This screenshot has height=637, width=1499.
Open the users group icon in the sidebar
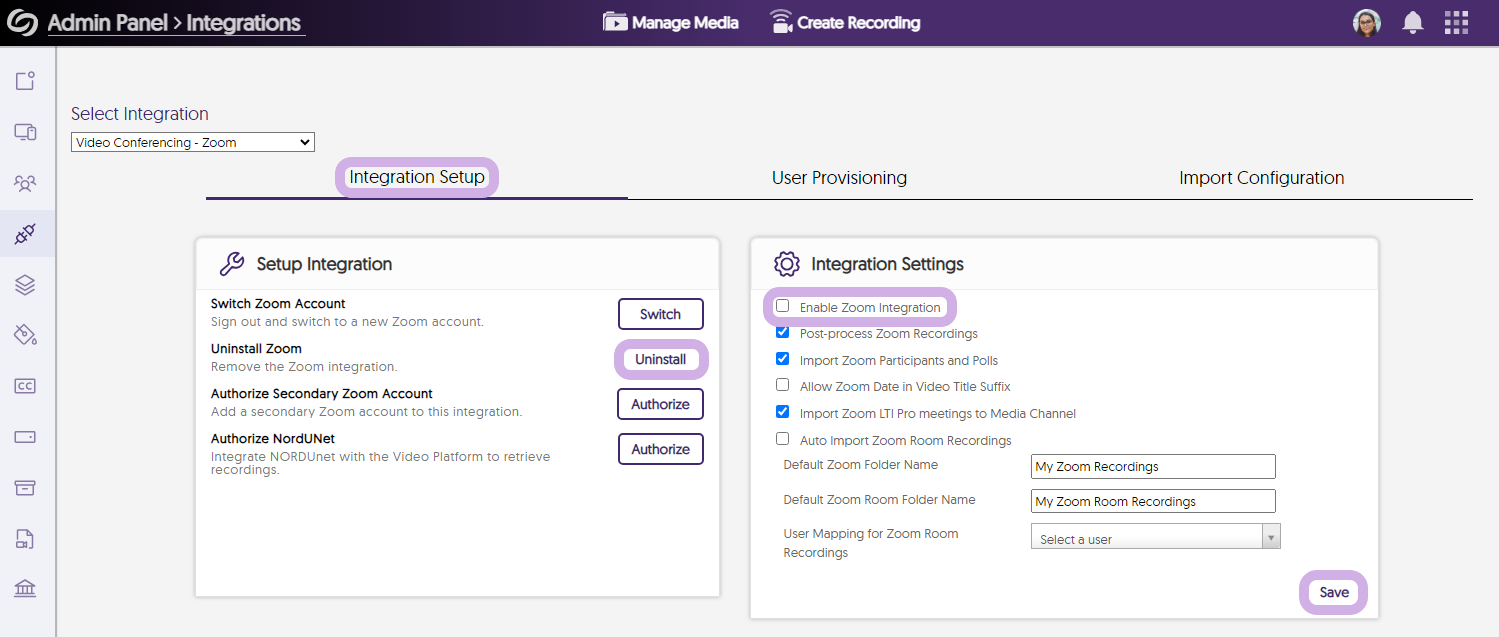(26, 183)
